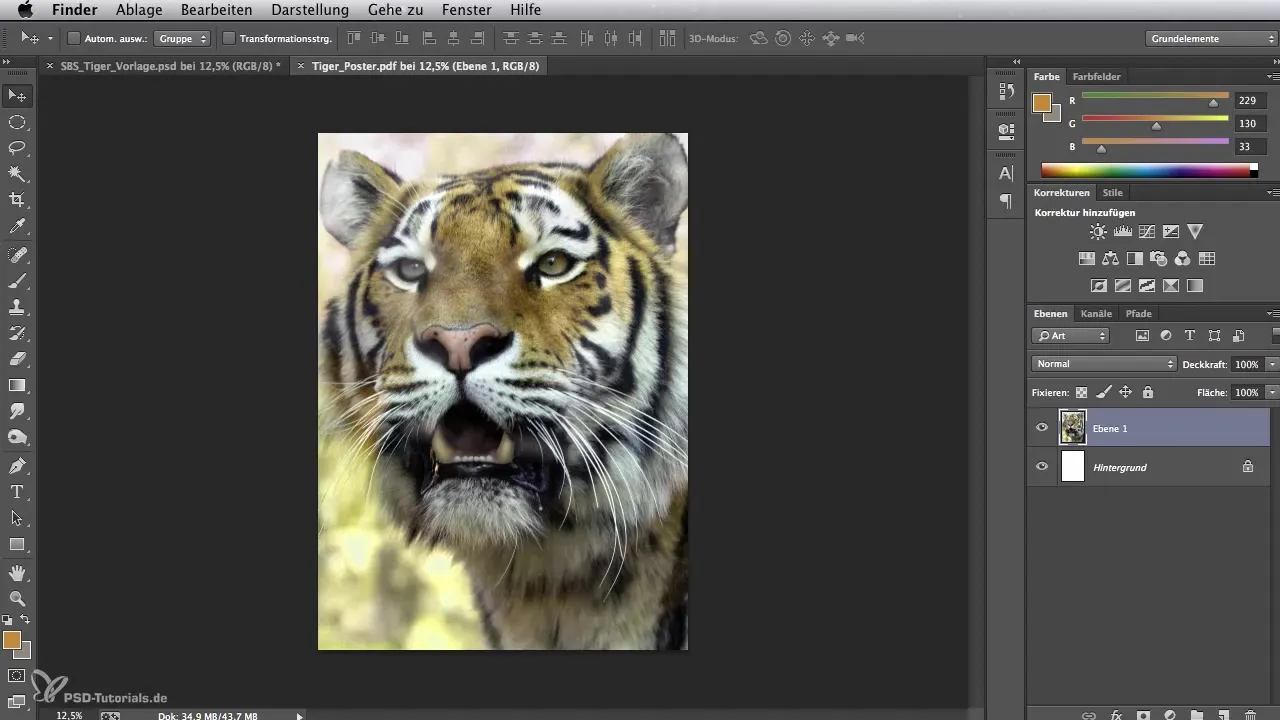Open the Hilfe menu
1280x720 pixels.
coord(525,10)
